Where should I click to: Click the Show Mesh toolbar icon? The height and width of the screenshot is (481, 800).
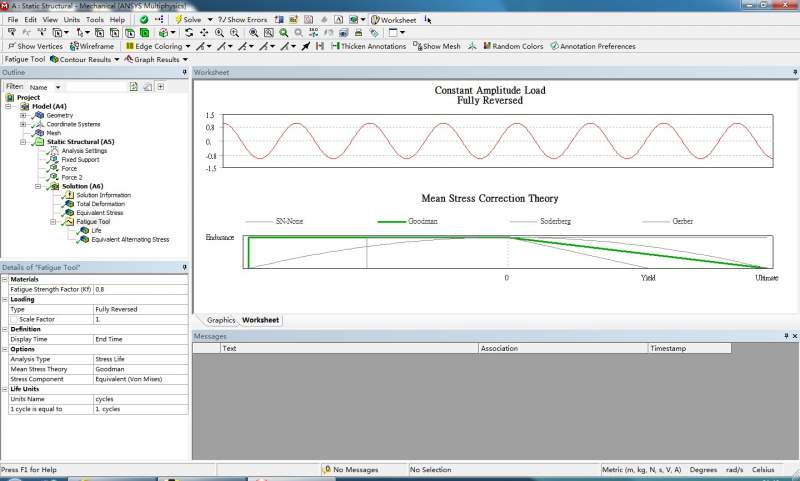[418, 46]
